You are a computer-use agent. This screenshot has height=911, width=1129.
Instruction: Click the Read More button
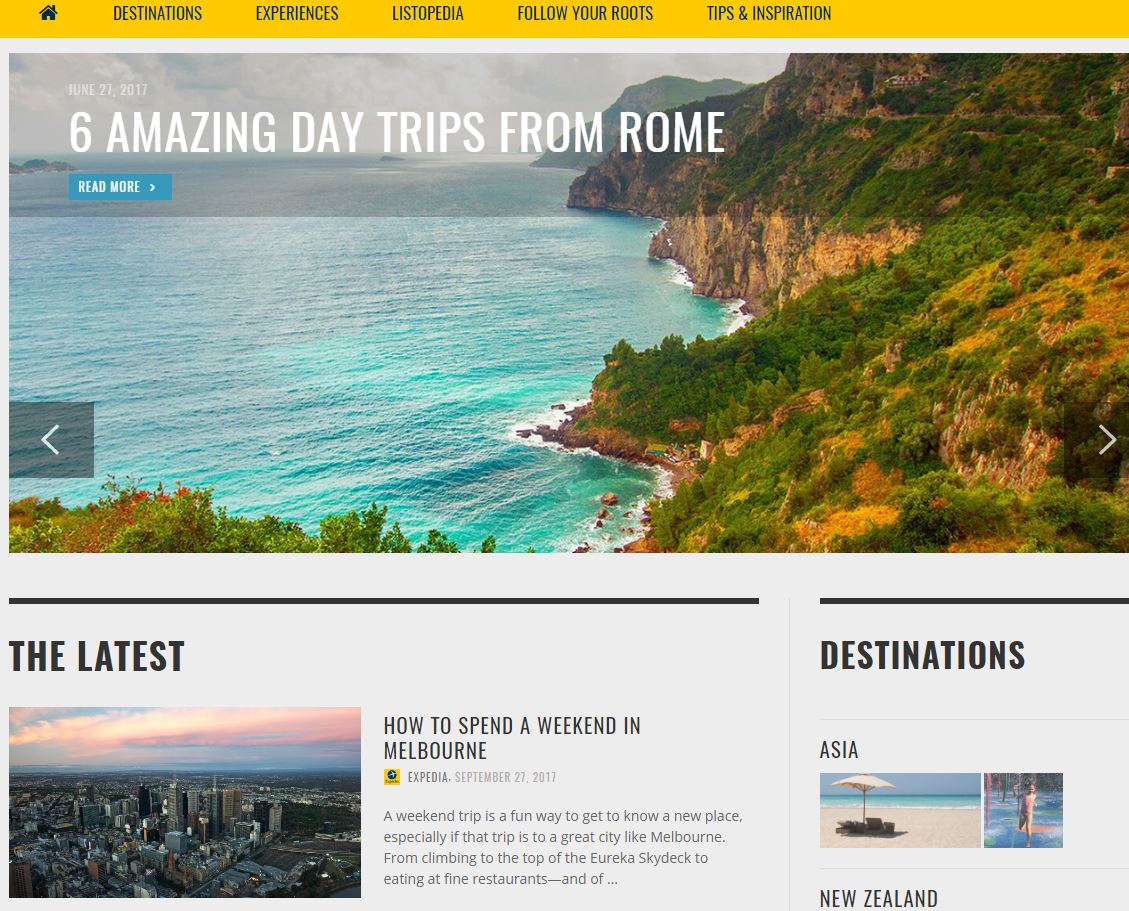pos(120,187)
